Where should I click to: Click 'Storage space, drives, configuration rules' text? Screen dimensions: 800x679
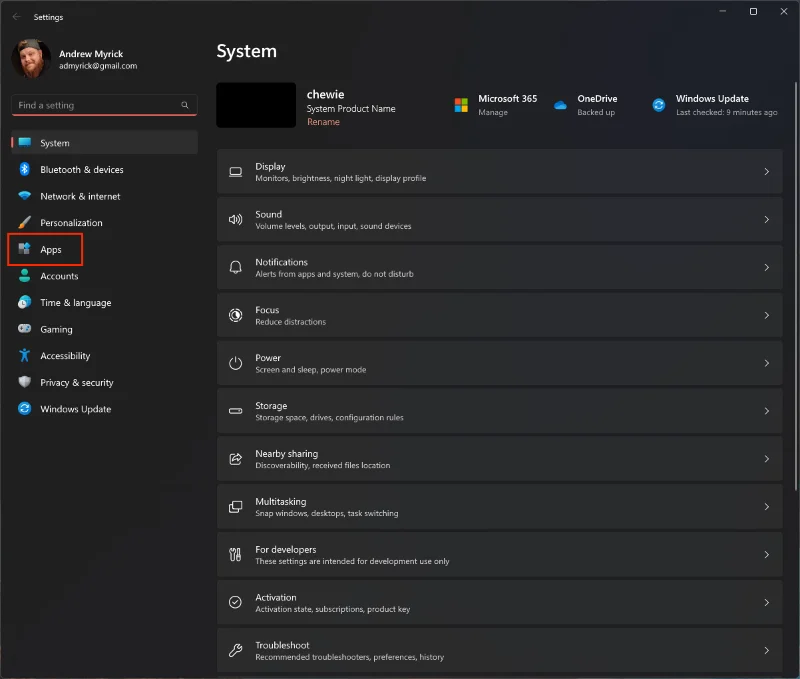click(x=329, y=418)
